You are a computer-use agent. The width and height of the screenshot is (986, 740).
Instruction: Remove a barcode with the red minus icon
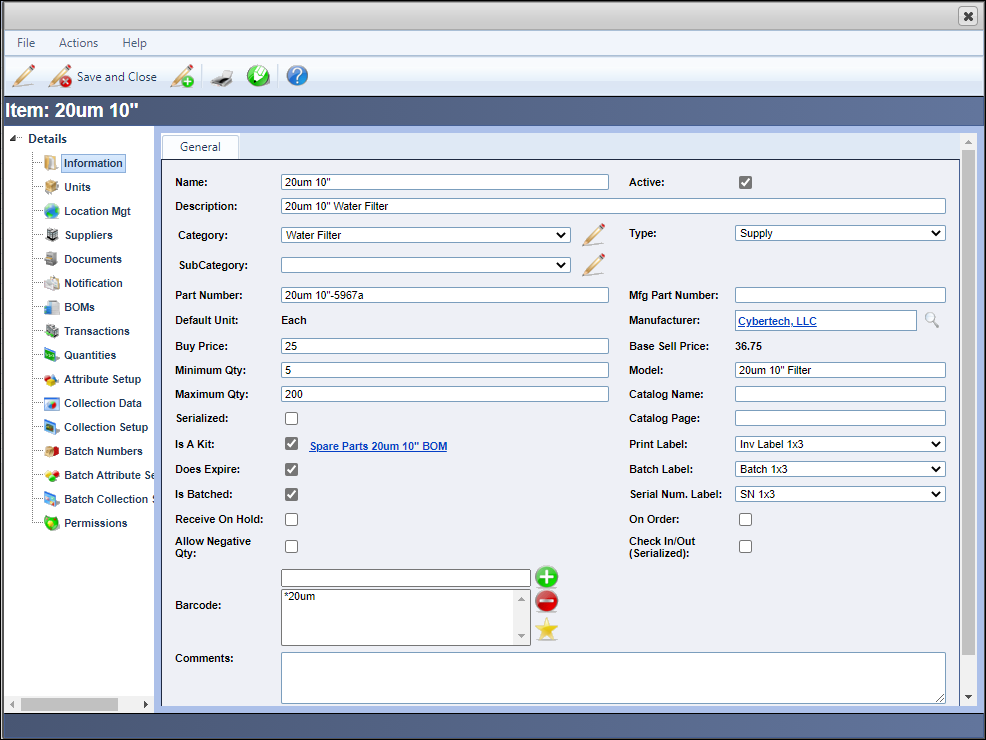pos(546,601)
